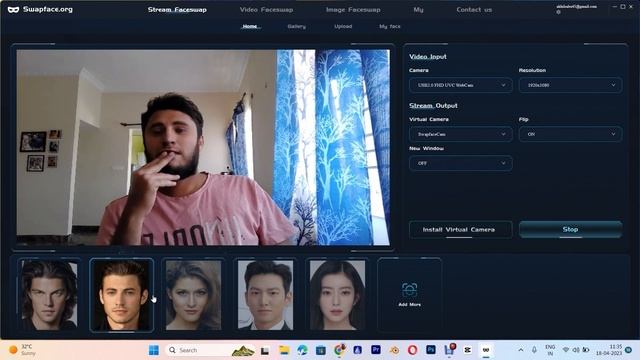Open the Windows Start menu
This screenshot has height=360, width=640.
[154, 350]
